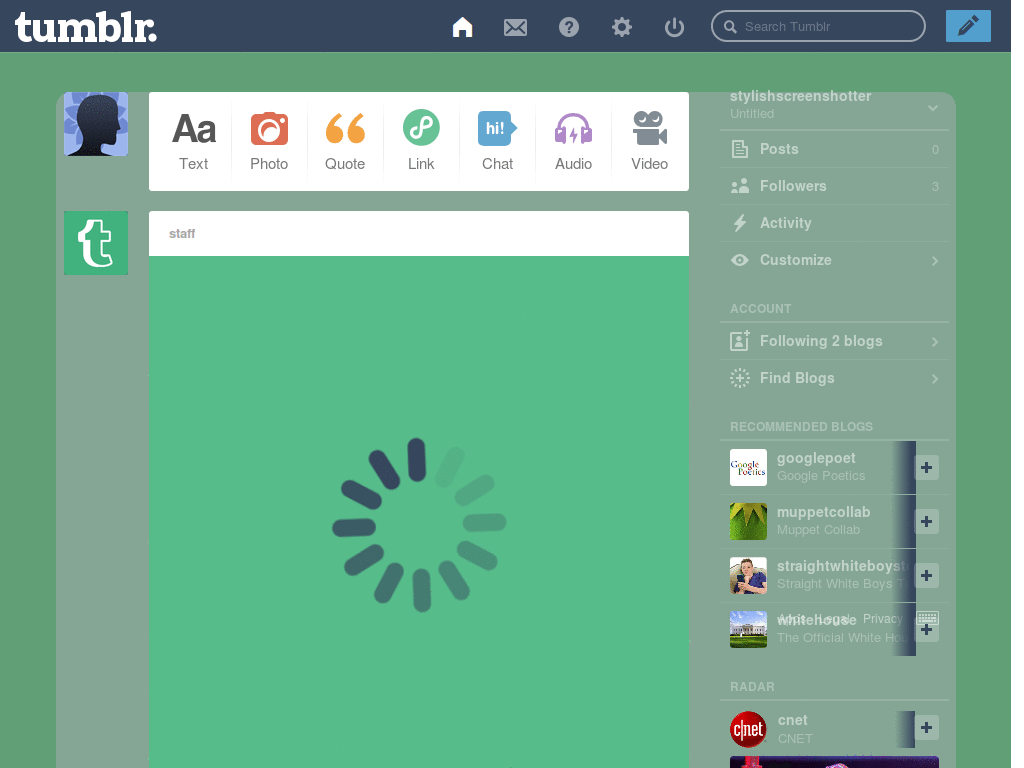Create a new Link post
Screen dimensions: 1024x768
421,142
